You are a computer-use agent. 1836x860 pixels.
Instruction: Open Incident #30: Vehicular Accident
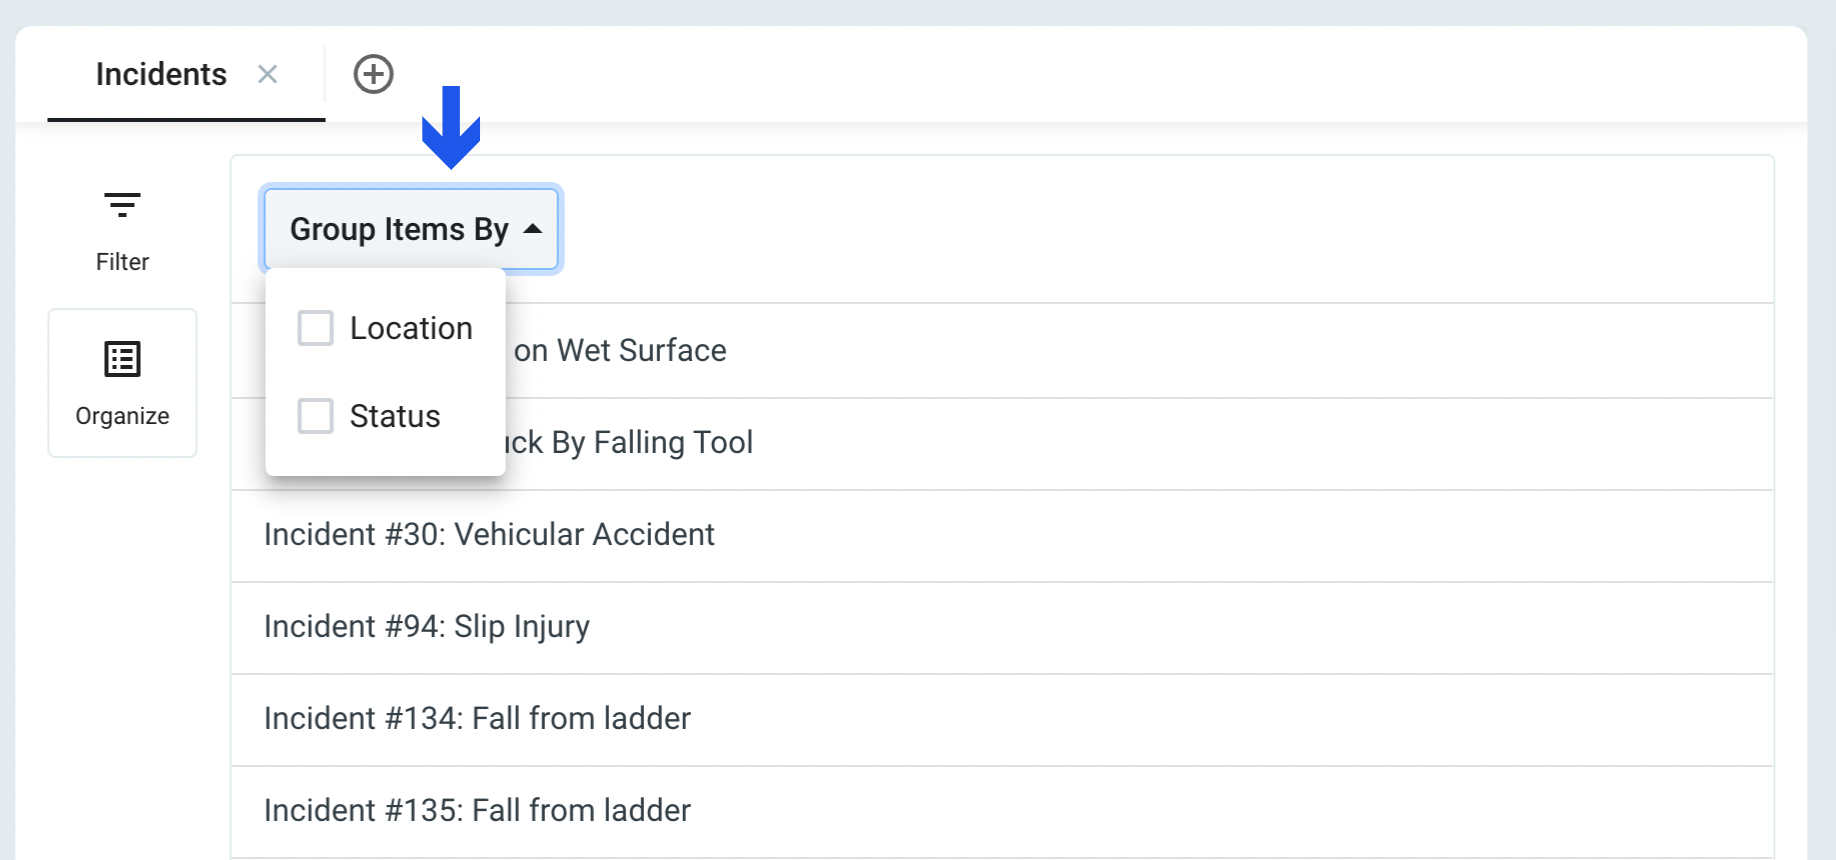[1002, 535]
